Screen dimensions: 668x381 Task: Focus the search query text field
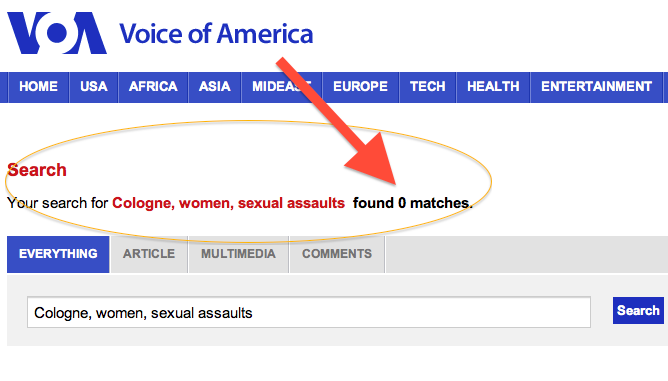click(x=309, y=312)
